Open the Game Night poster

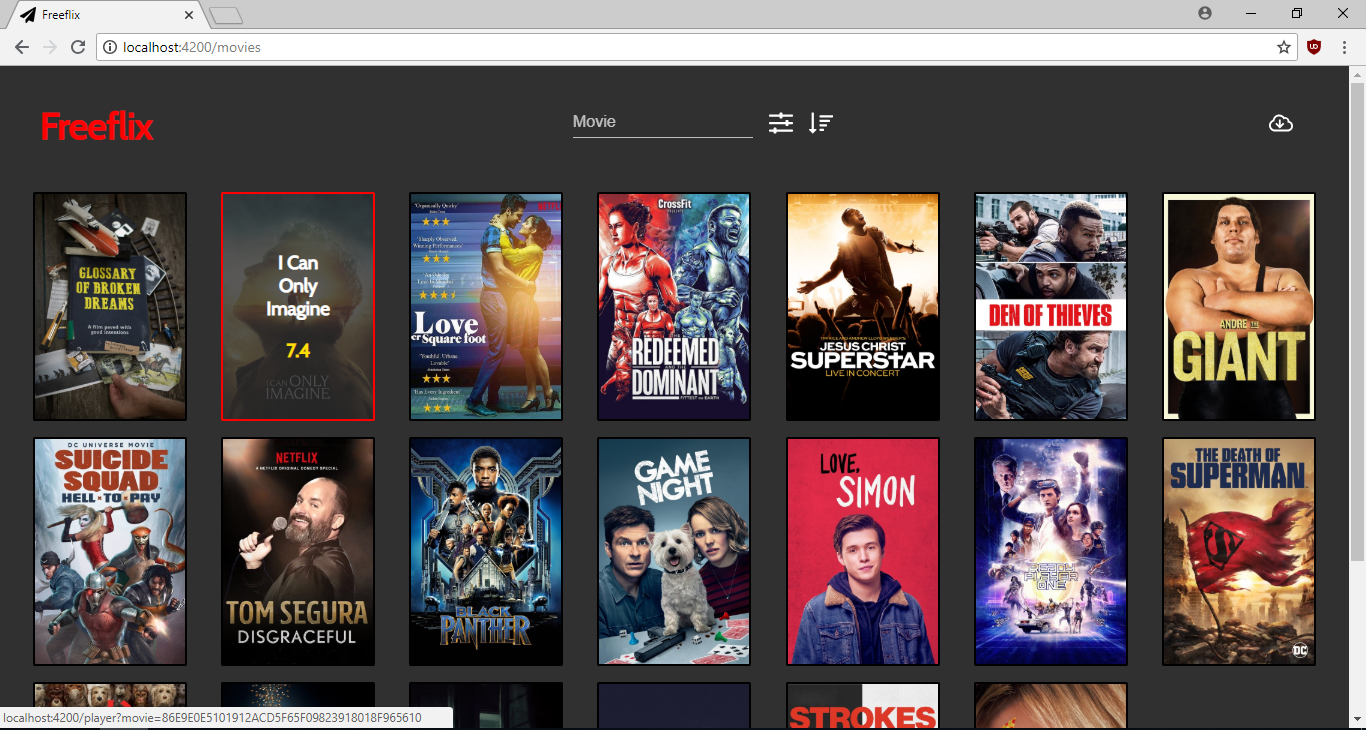(x=674, y=551)
